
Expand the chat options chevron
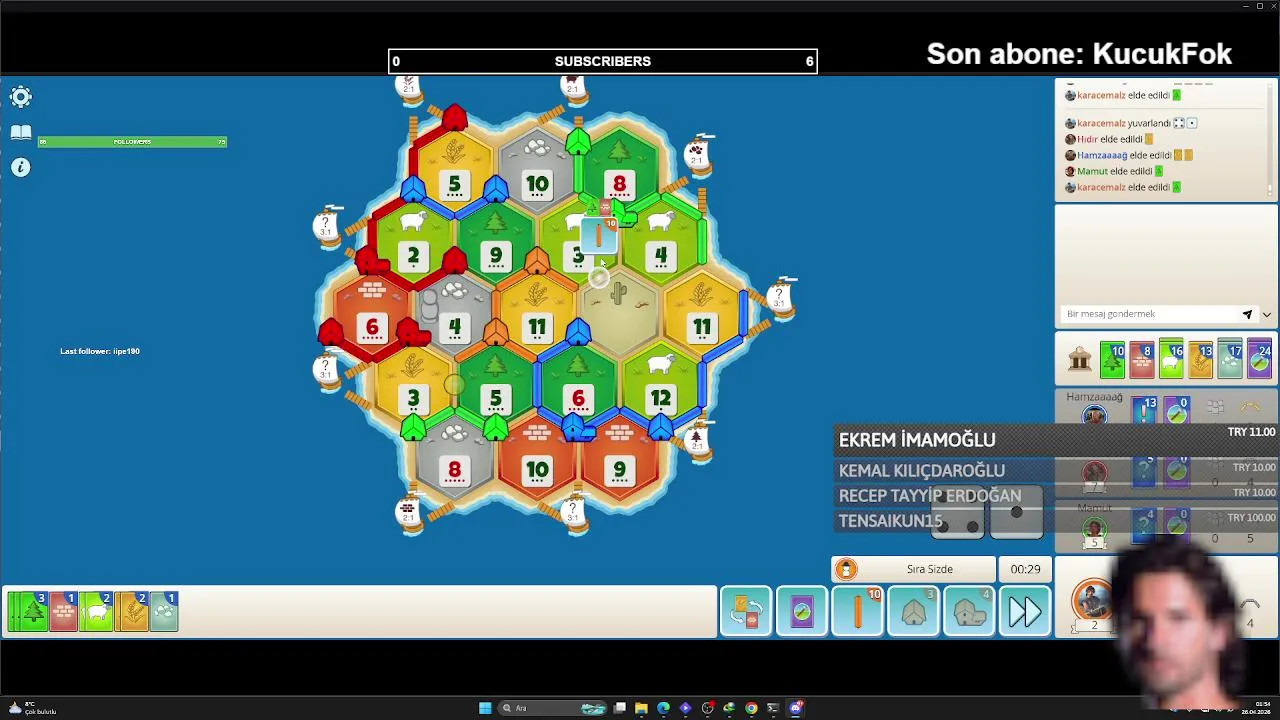point(1266,314)
